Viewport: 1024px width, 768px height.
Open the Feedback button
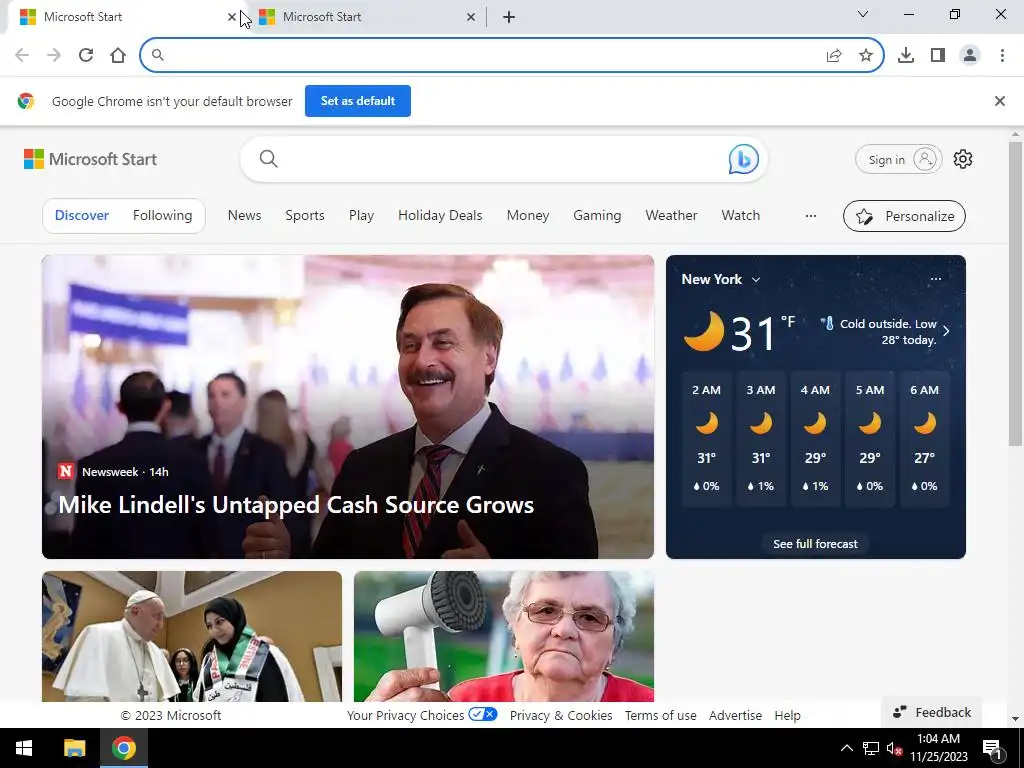932,712
